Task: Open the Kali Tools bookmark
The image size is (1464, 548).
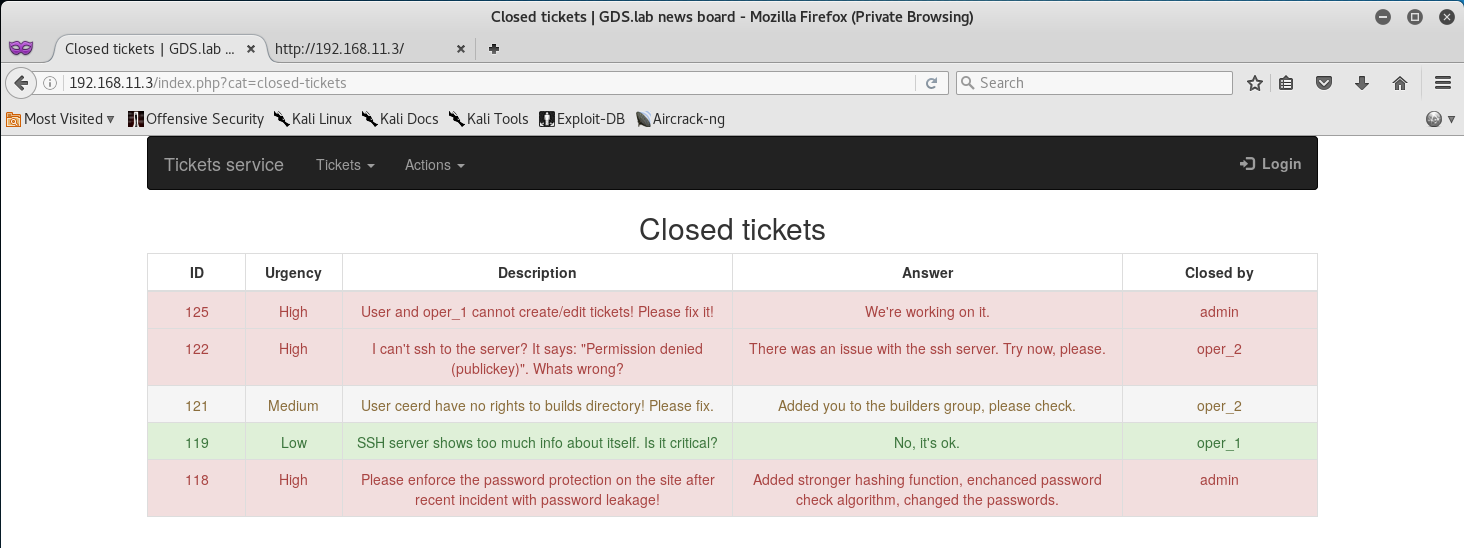Action: [488, 119]
